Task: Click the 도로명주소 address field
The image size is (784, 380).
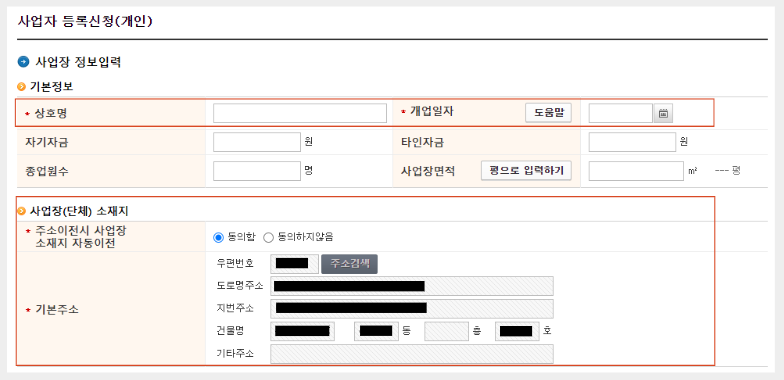Action: tap(412, 286)
